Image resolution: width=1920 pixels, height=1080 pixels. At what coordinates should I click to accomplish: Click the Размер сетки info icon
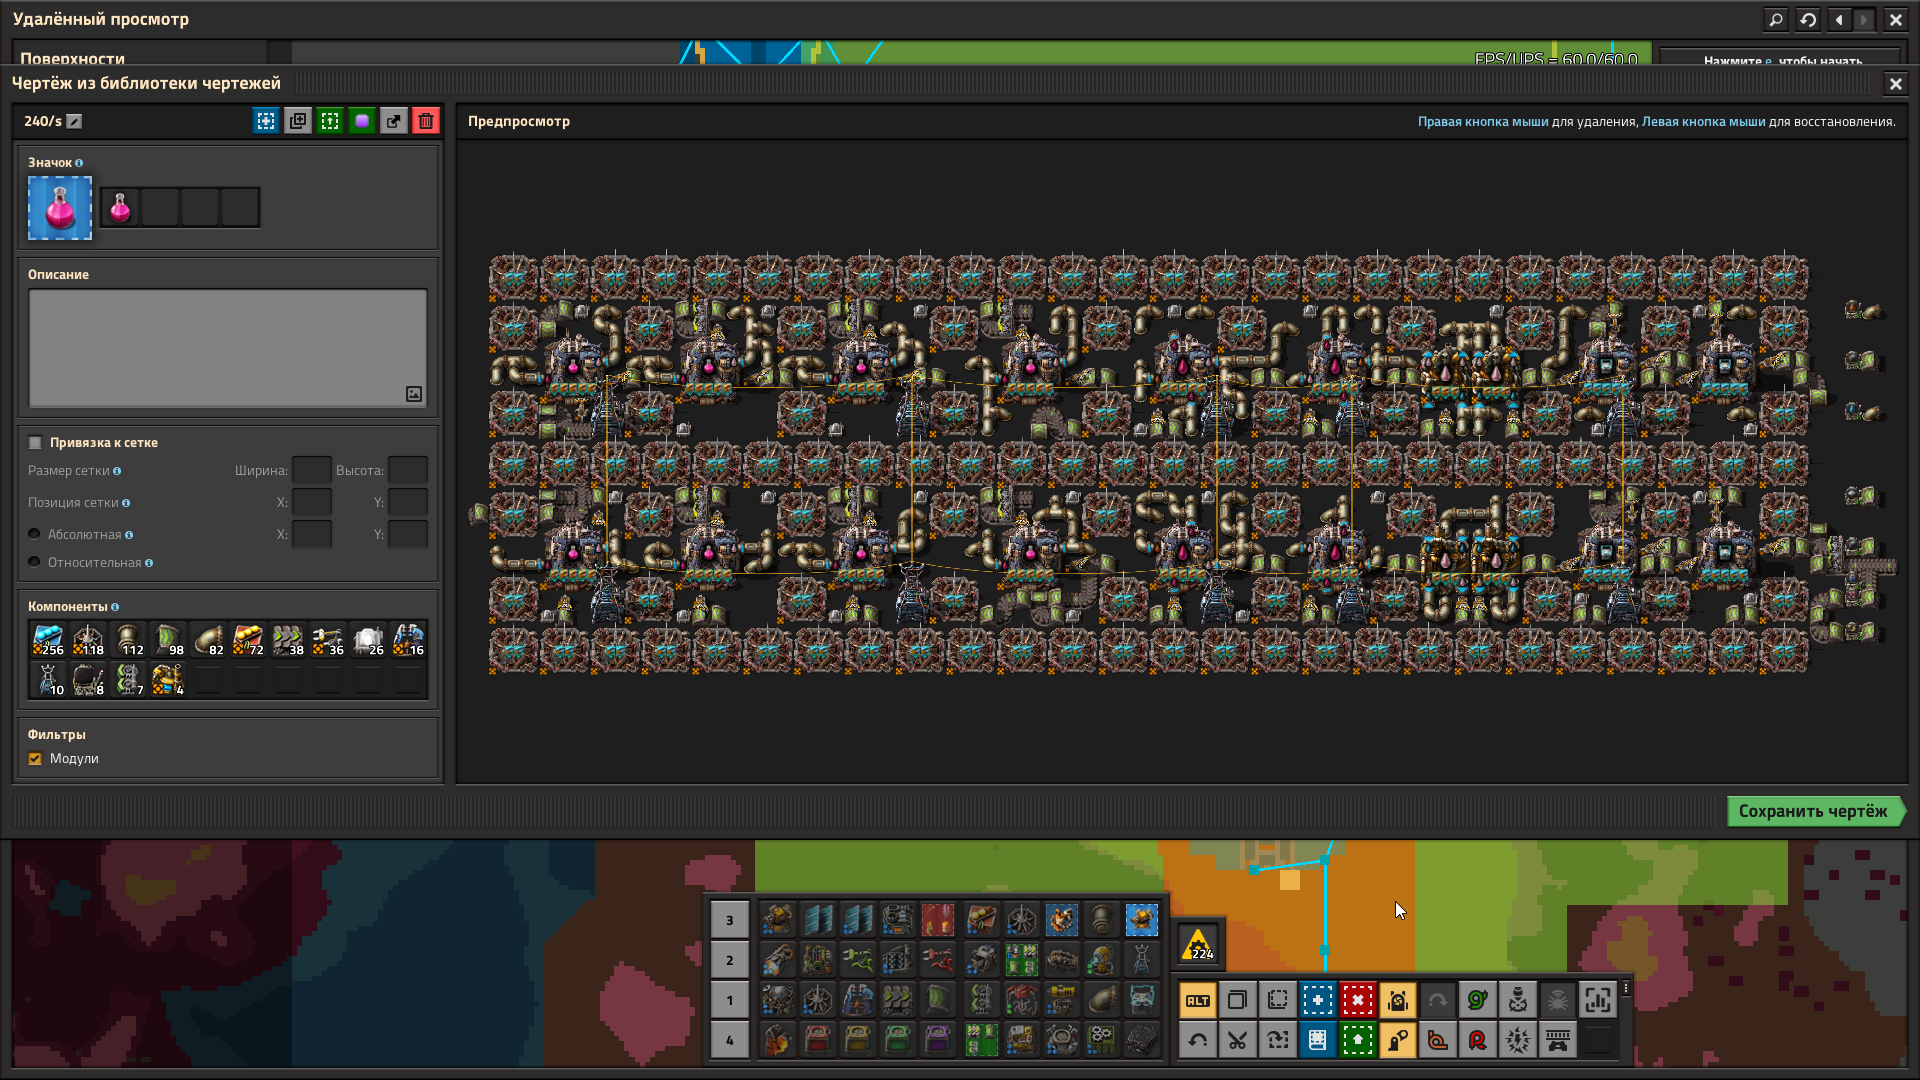pos(117,471)
